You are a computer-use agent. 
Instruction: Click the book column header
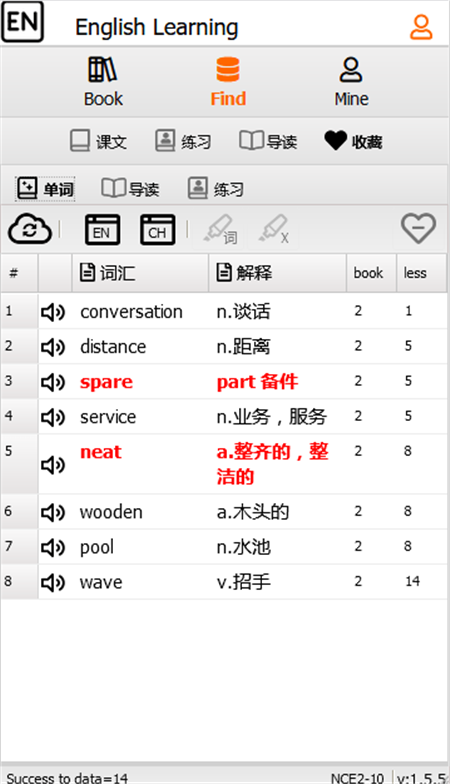coord(372,273)
